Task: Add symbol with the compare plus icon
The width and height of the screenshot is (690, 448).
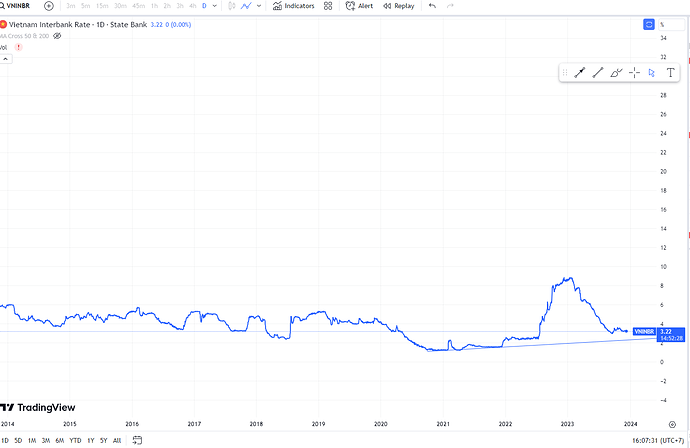Action: tap(49, 6)
